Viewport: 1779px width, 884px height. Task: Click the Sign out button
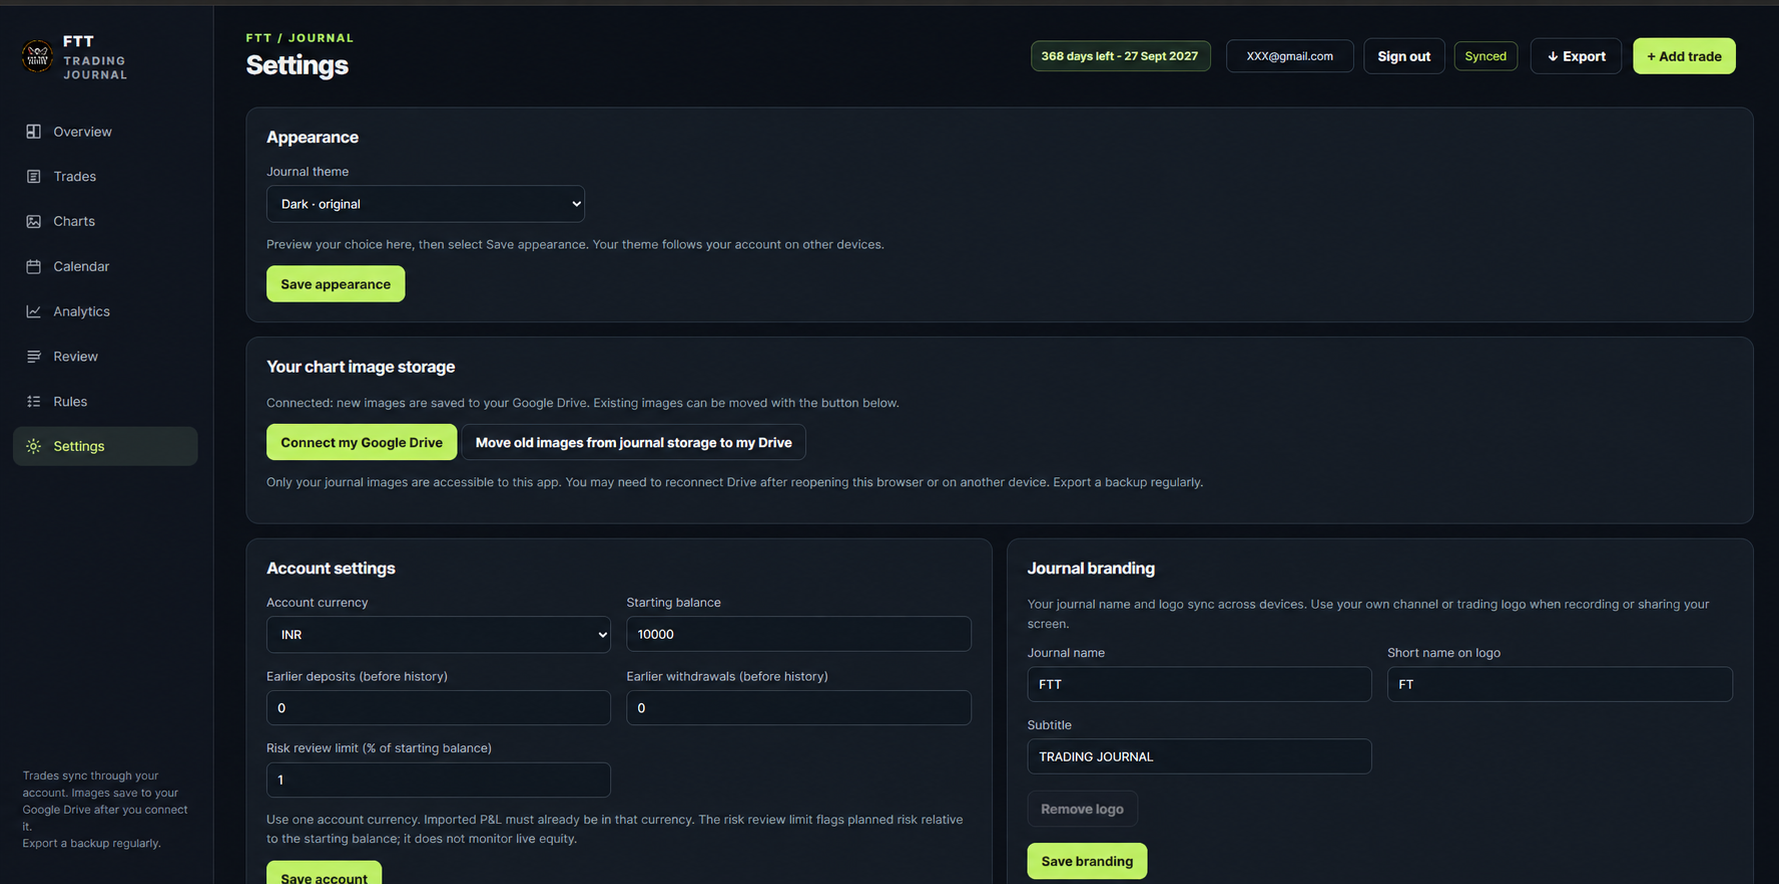[x=1404, y=56]
